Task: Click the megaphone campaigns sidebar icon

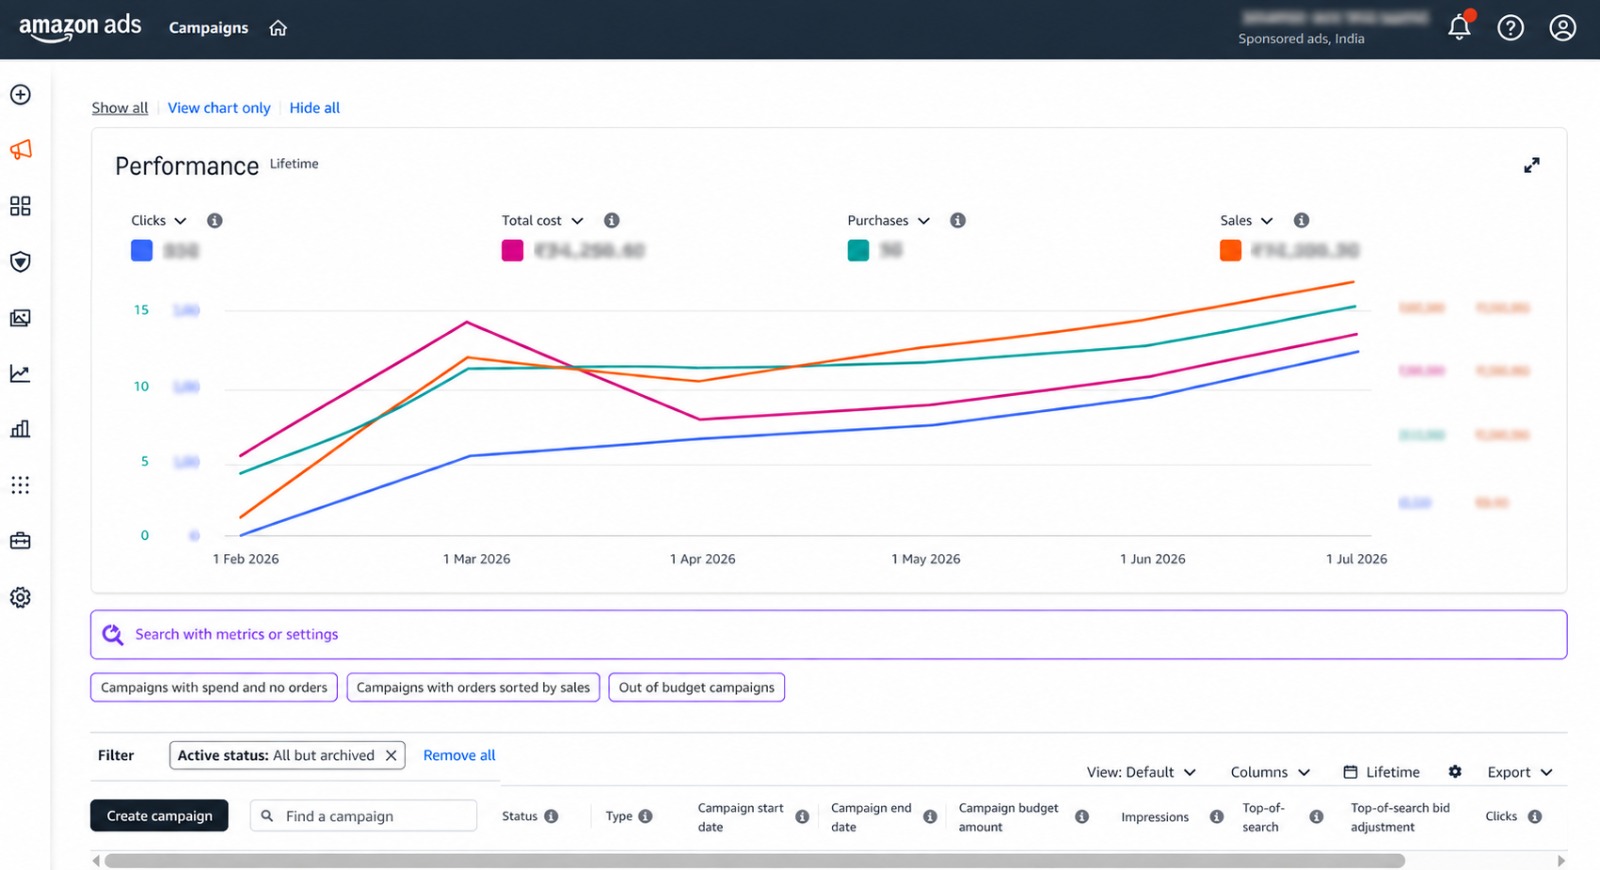Action: (x=20, y=150)
